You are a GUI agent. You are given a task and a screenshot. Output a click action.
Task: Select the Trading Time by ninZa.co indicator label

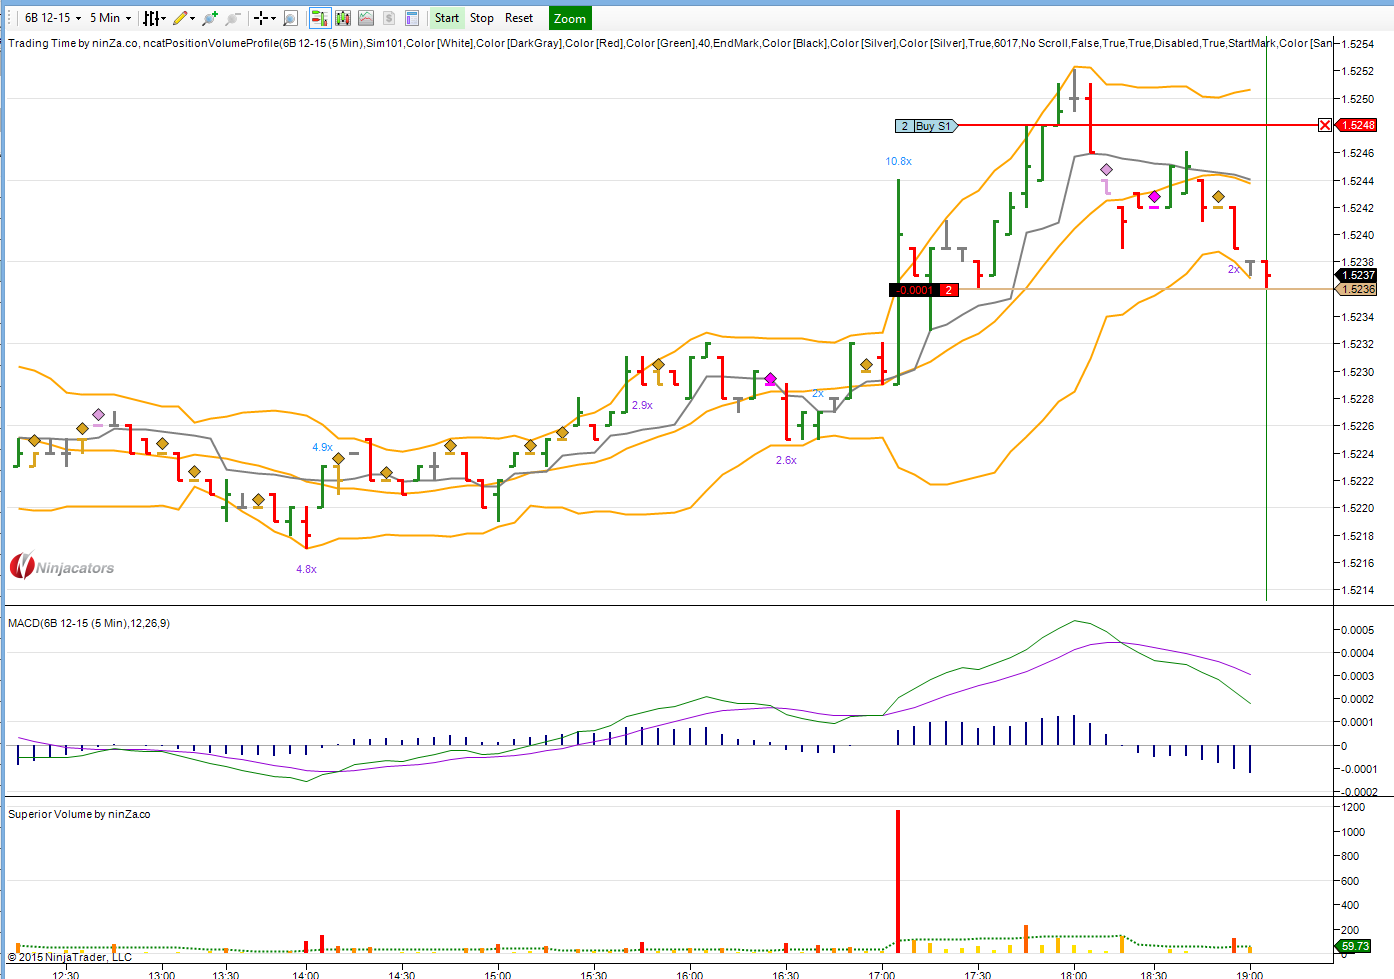[x=73, y=43]
